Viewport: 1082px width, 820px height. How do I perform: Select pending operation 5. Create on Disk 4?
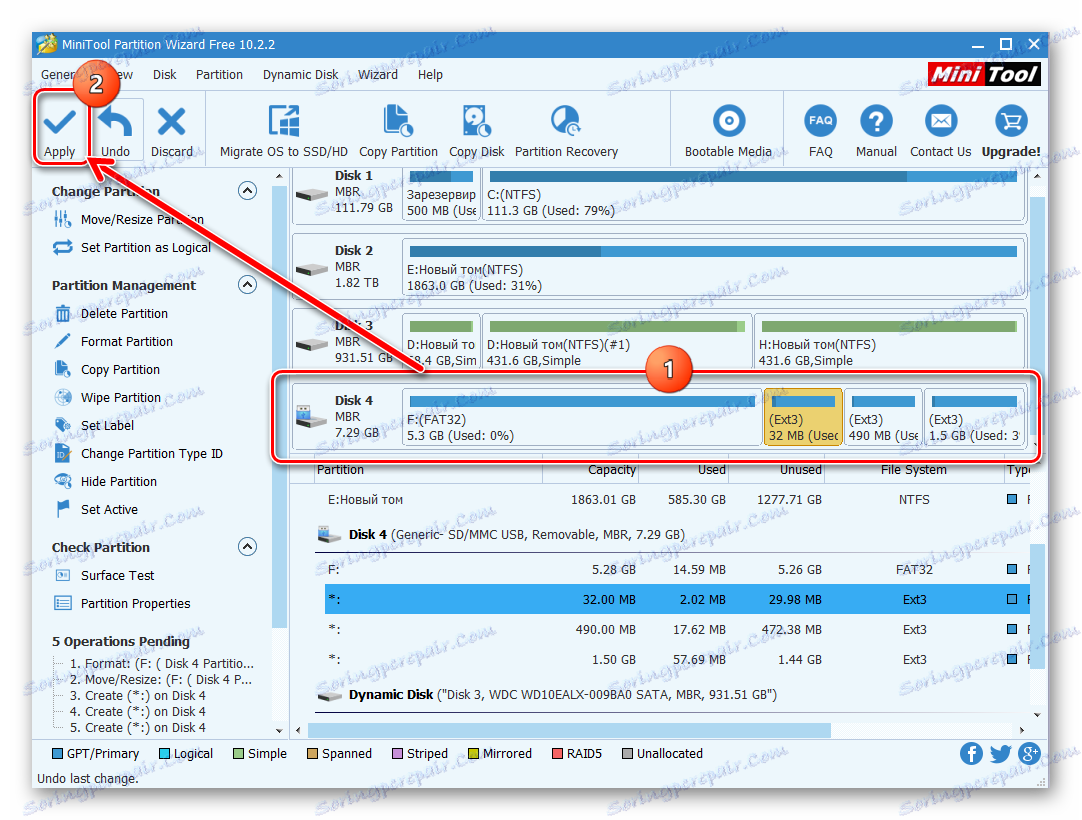click(x=137, y=728)
